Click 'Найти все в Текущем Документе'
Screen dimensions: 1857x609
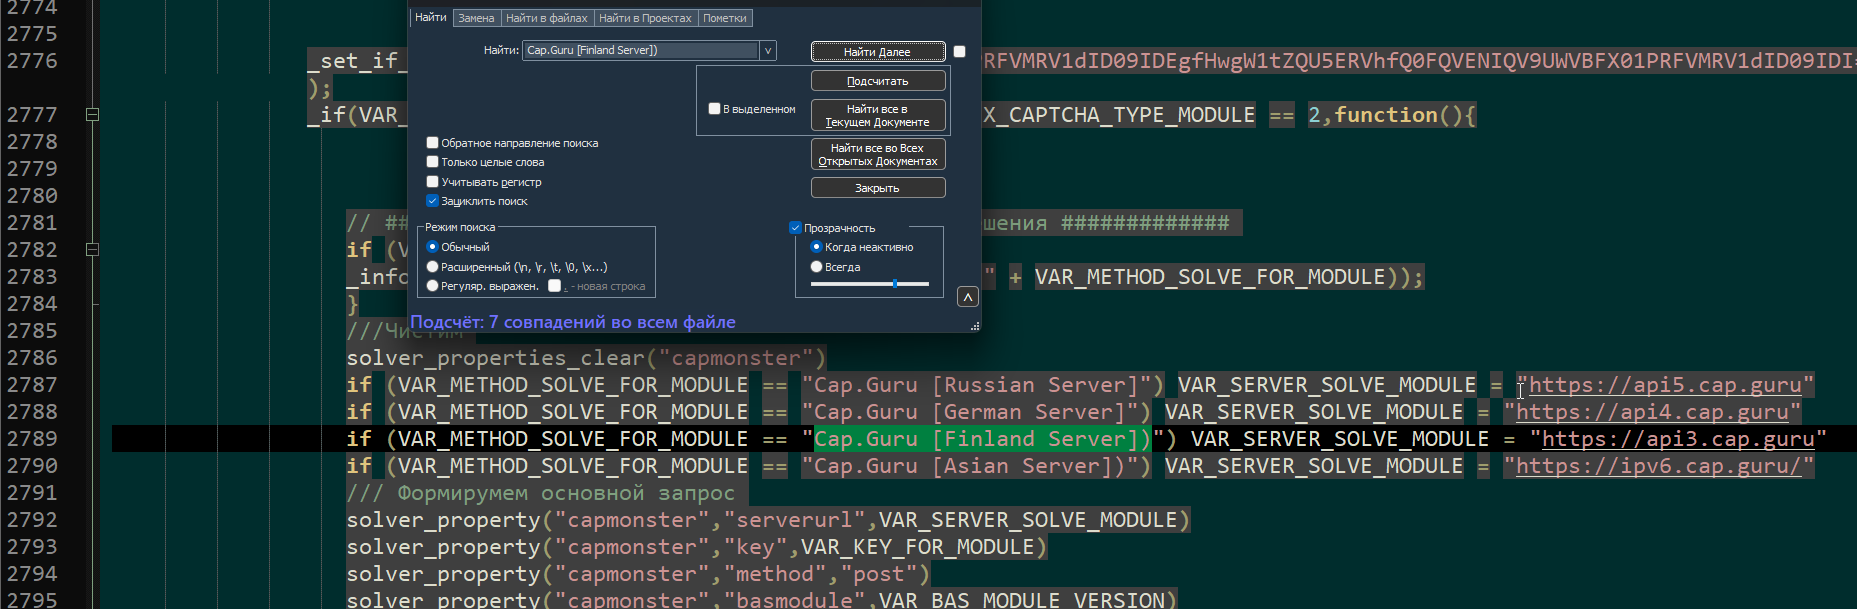[x=877, y=116]
